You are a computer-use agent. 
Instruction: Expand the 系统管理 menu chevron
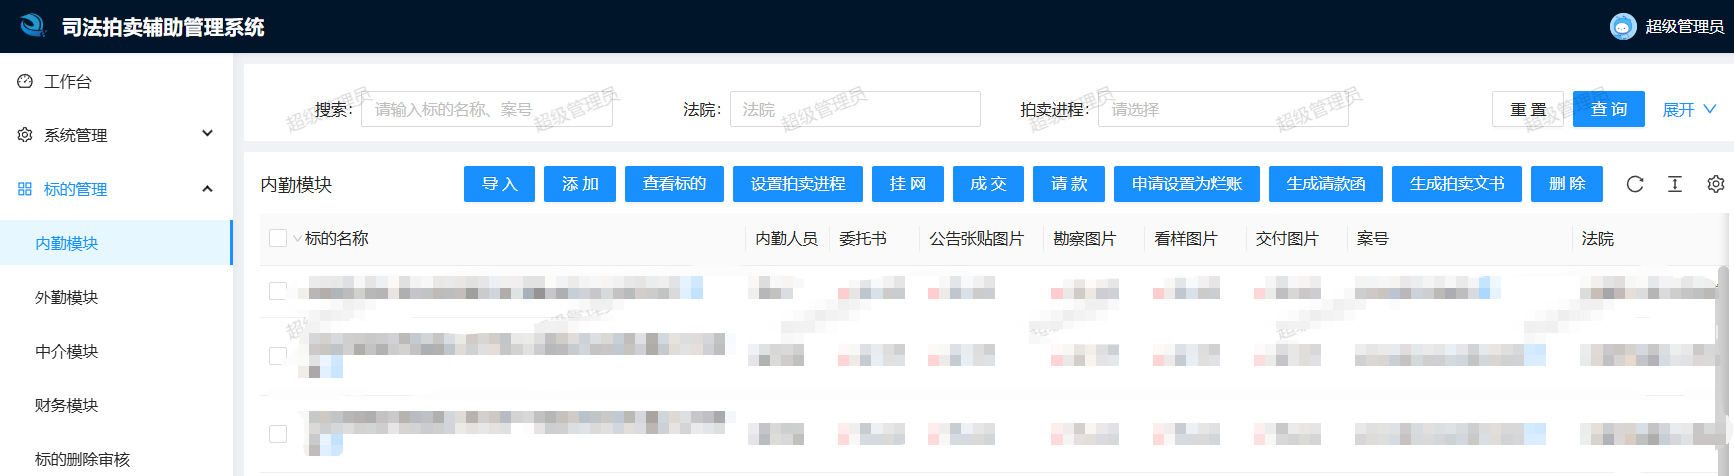click(x=208, y=133)
